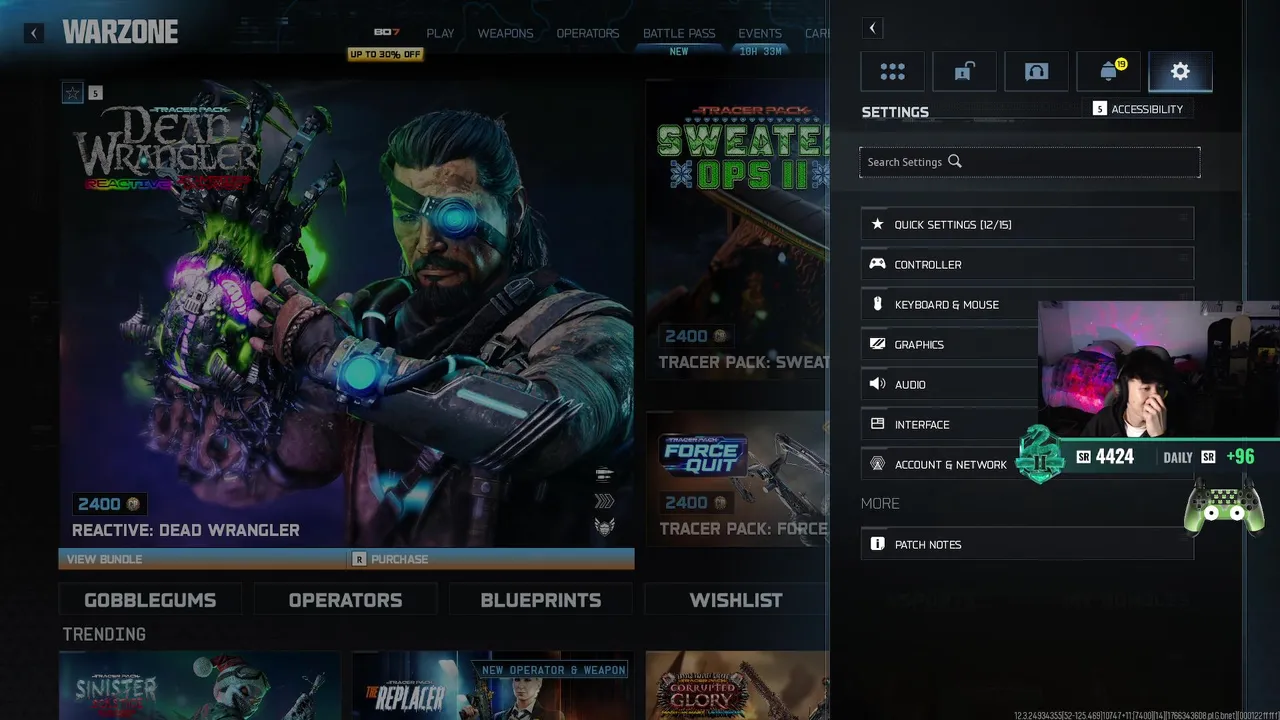Viewport: 1280px width, 720px height.
Task: Switch to the WEAPONS tab
Action: tap(505, 33)
